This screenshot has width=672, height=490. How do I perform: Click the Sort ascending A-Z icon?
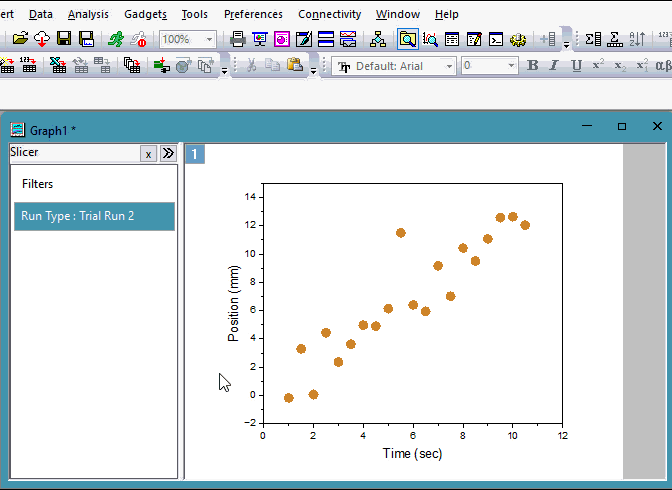638,40
